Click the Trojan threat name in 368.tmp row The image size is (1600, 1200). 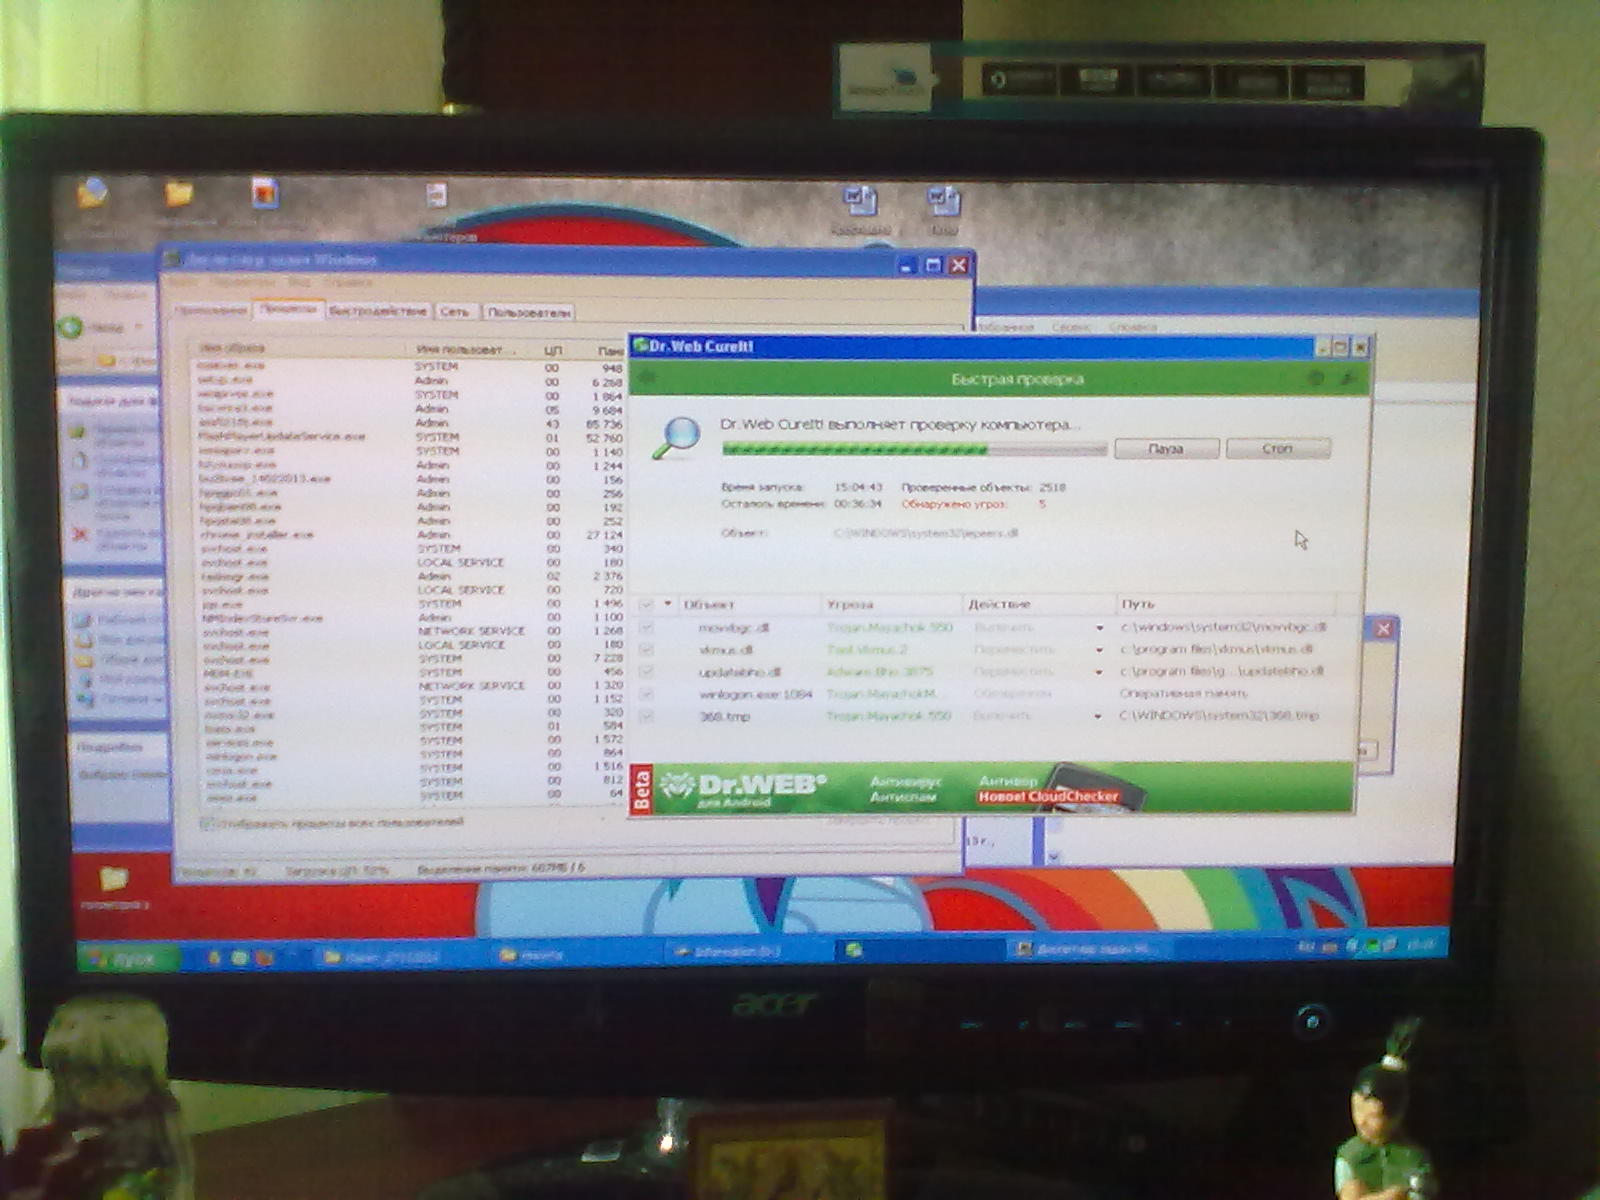click(888, 716)
